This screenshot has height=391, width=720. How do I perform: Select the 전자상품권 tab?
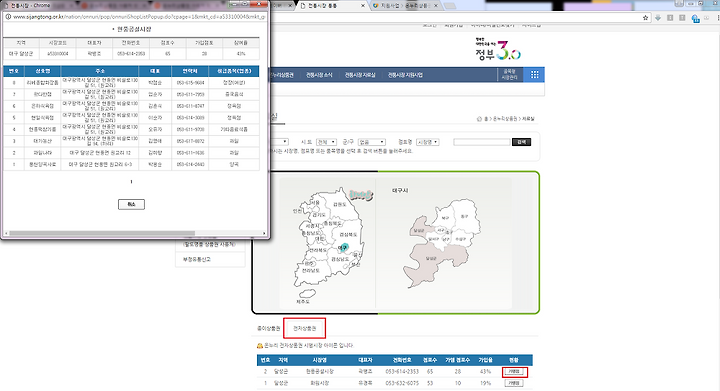(305, 329)
